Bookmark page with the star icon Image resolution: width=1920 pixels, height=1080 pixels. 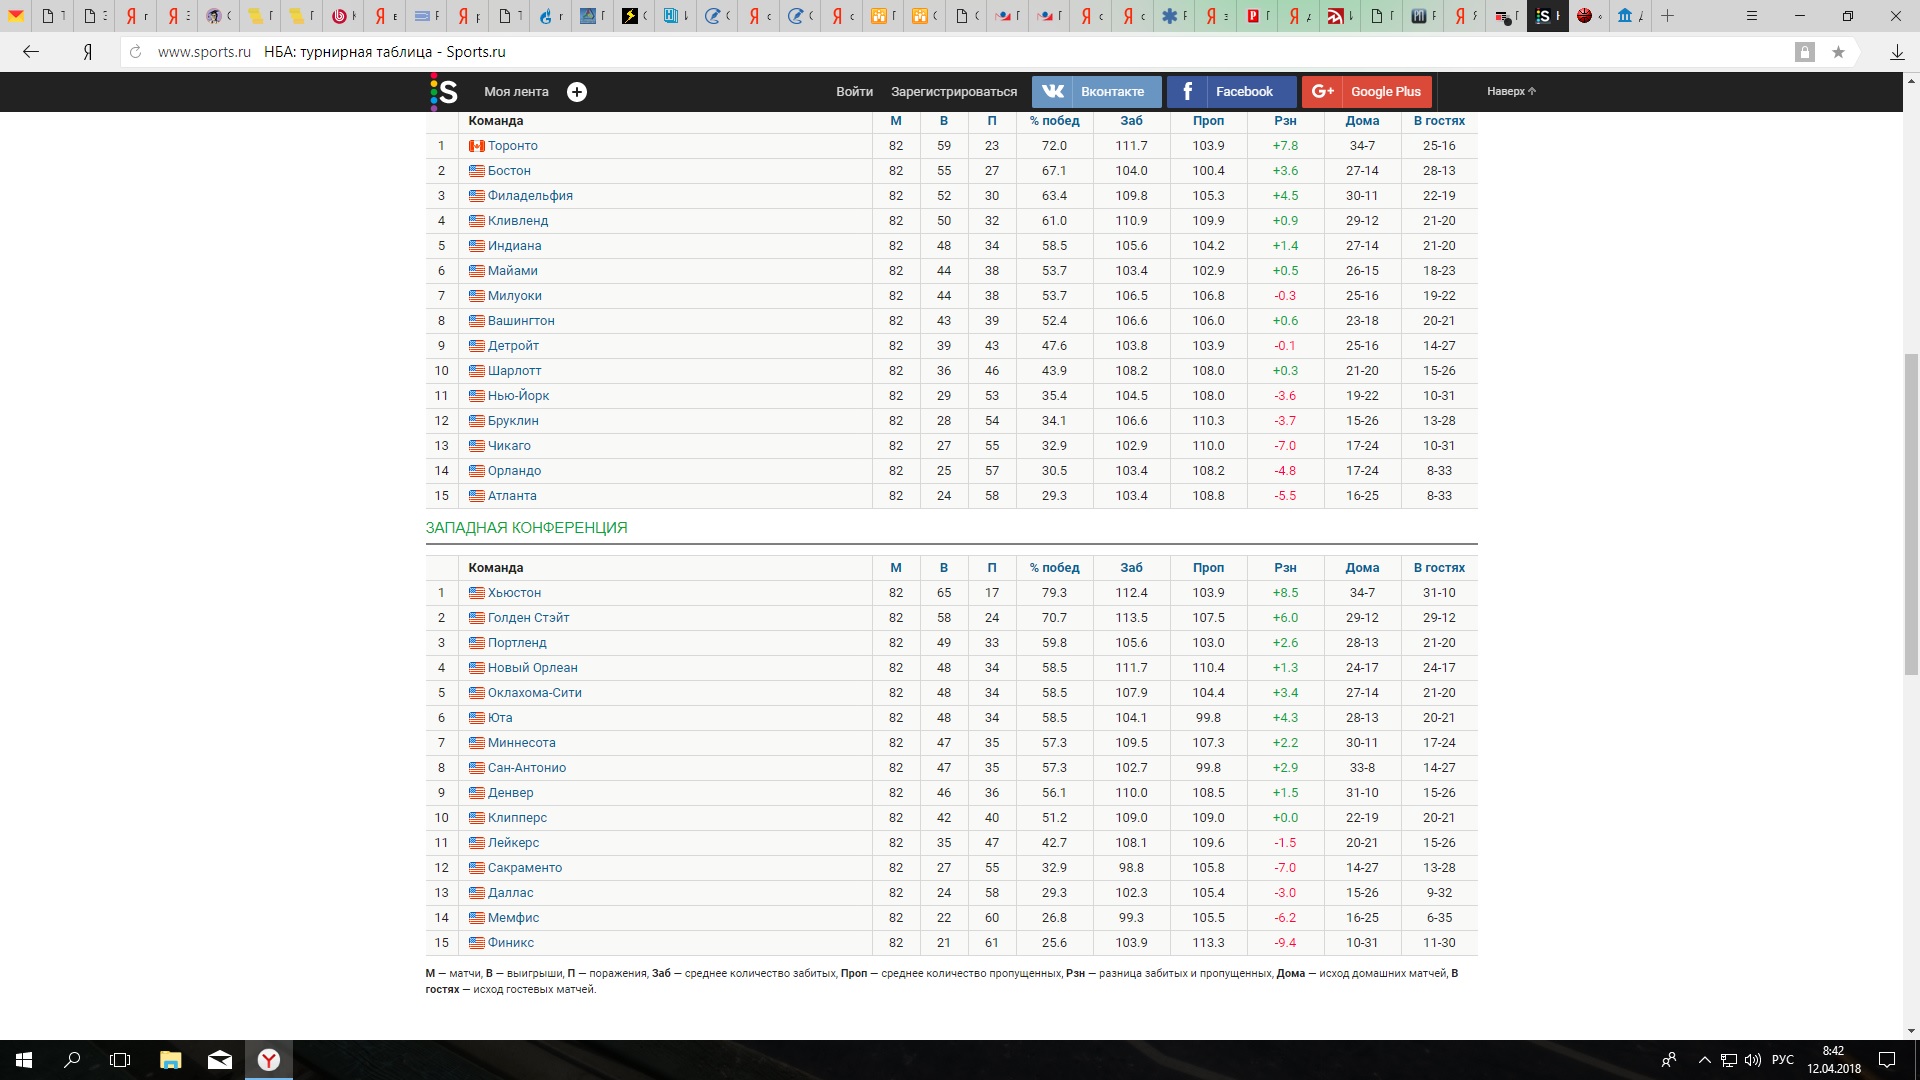pyautogui.click(x=1838, y=52)
